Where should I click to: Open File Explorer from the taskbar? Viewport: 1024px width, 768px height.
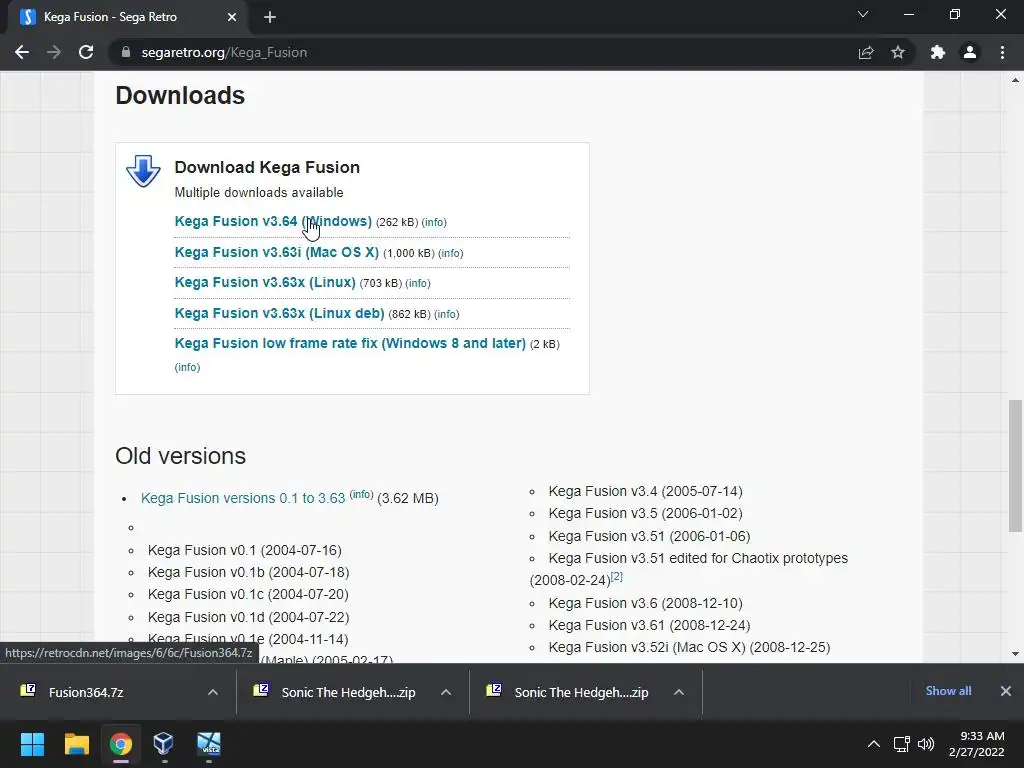click(76, 744)
